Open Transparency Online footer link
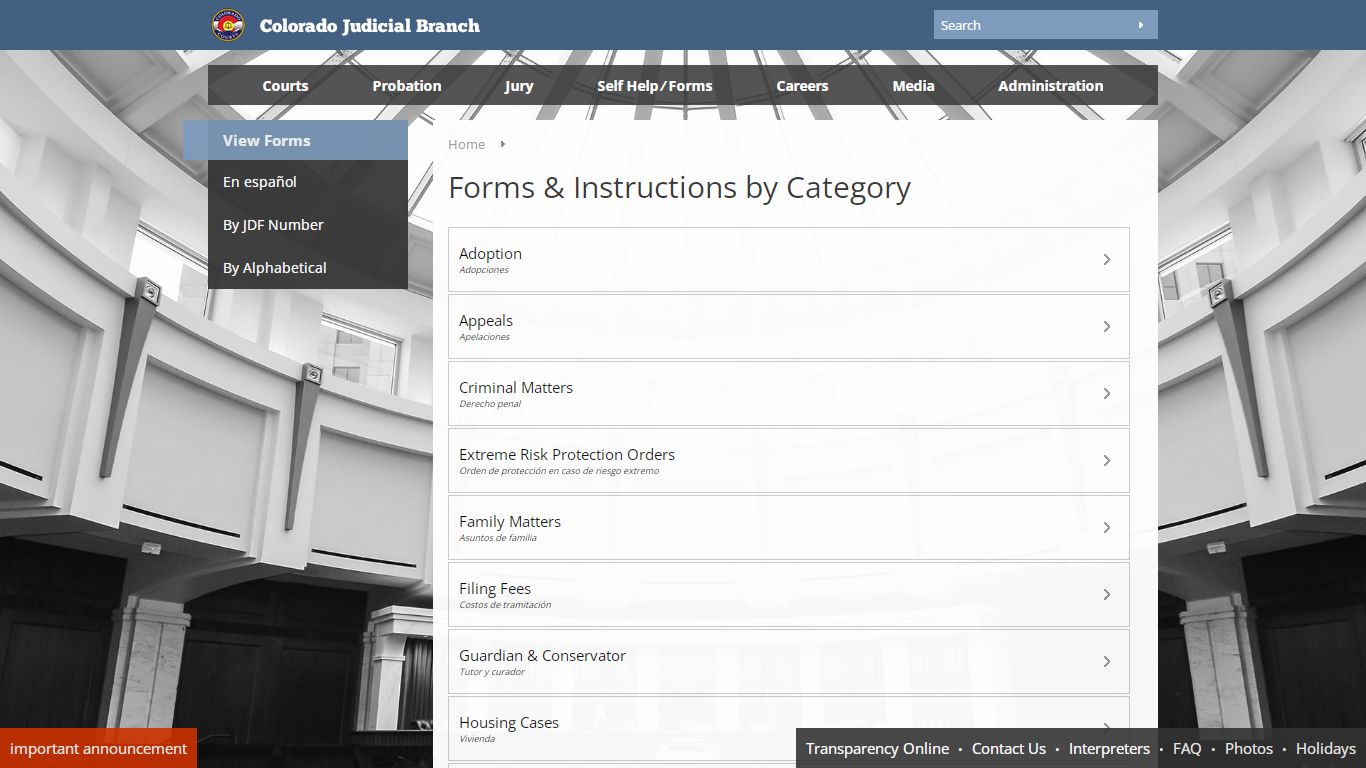Viewport: 1366px width, 768px height. 877,748
